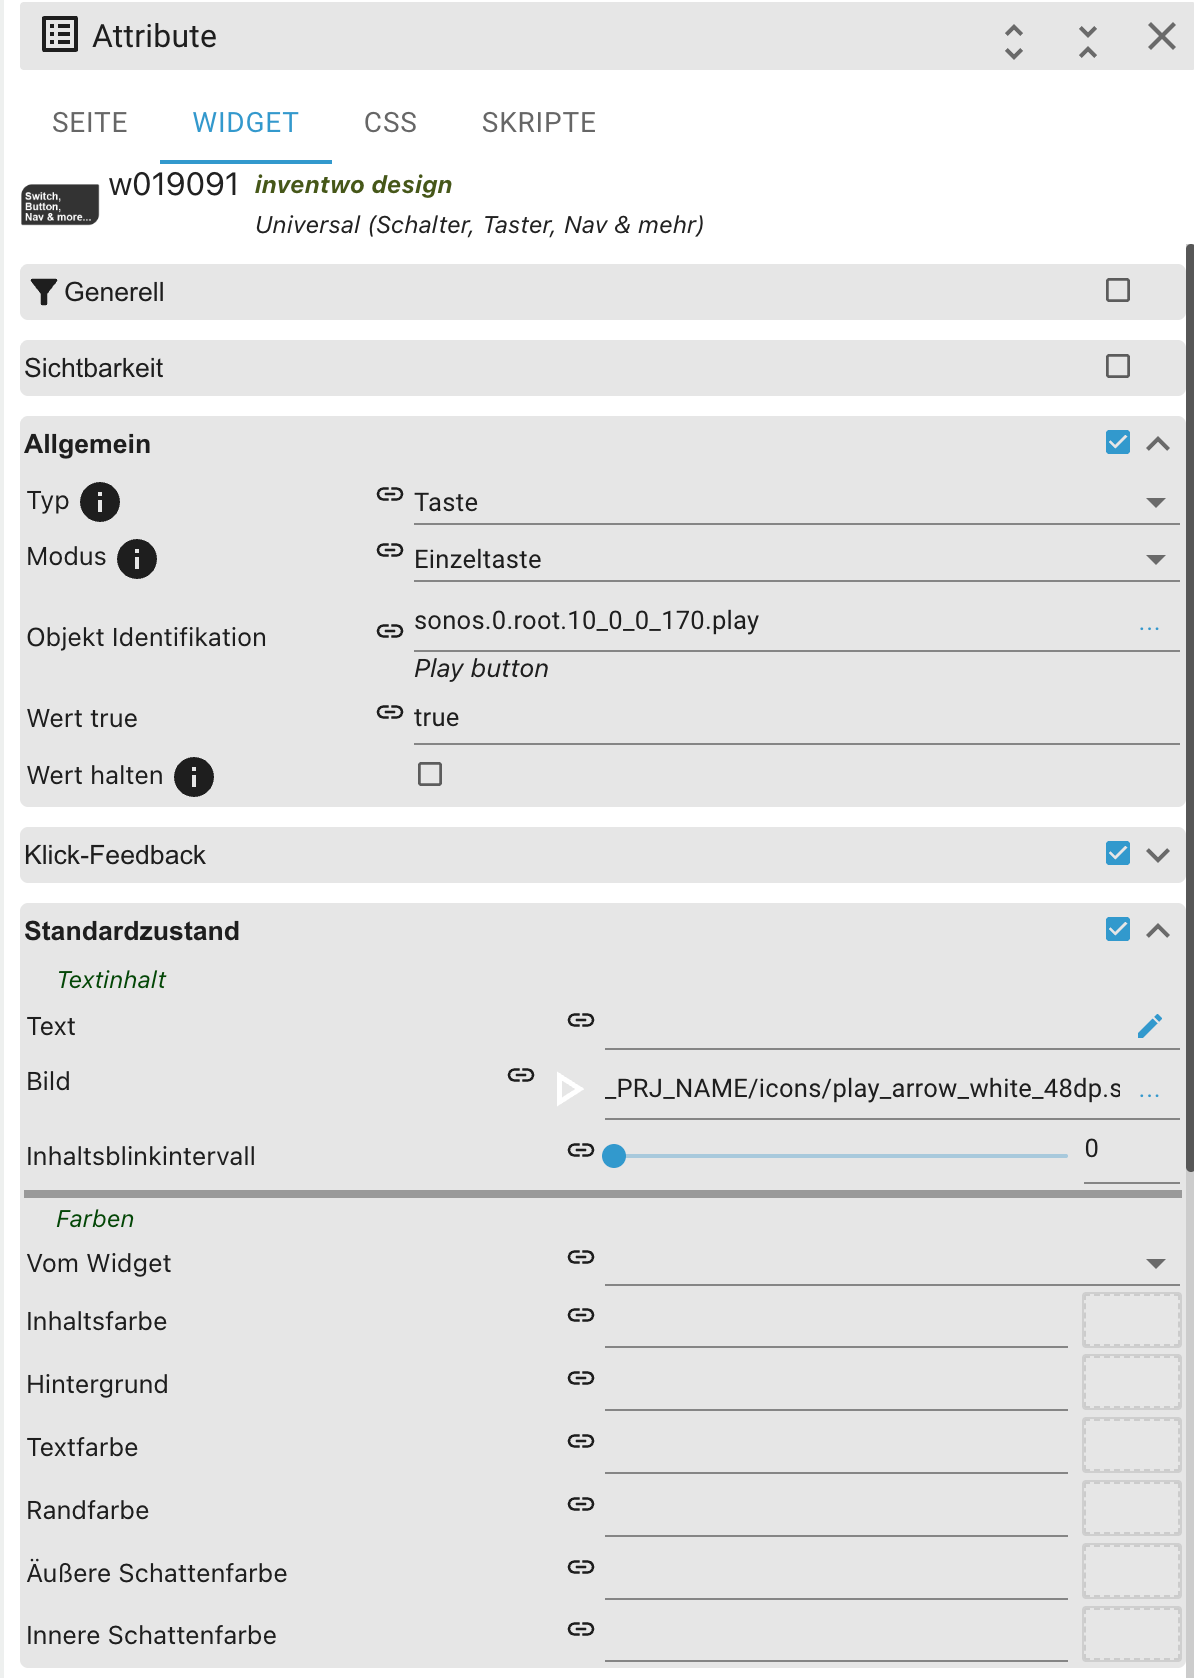
Task: Click the Inhaltsfarbe color input field
Action: point(836,1322)
